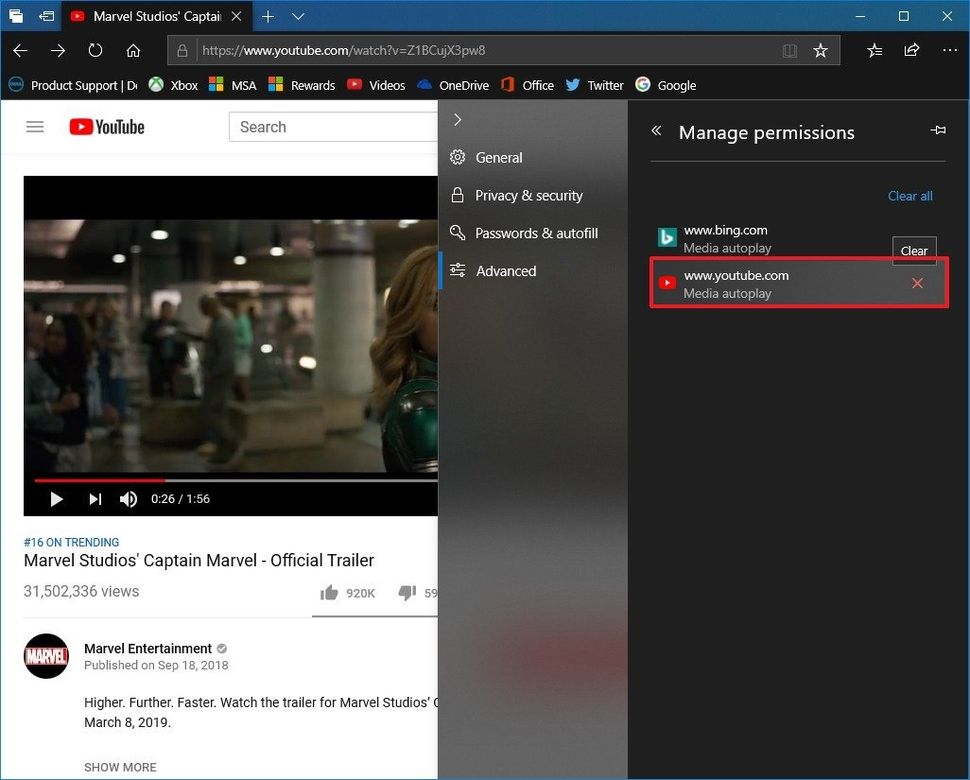Collapse Manage permissions with the back chevron
The height and width of the screenshot is (780, 970).
(657, 130)
